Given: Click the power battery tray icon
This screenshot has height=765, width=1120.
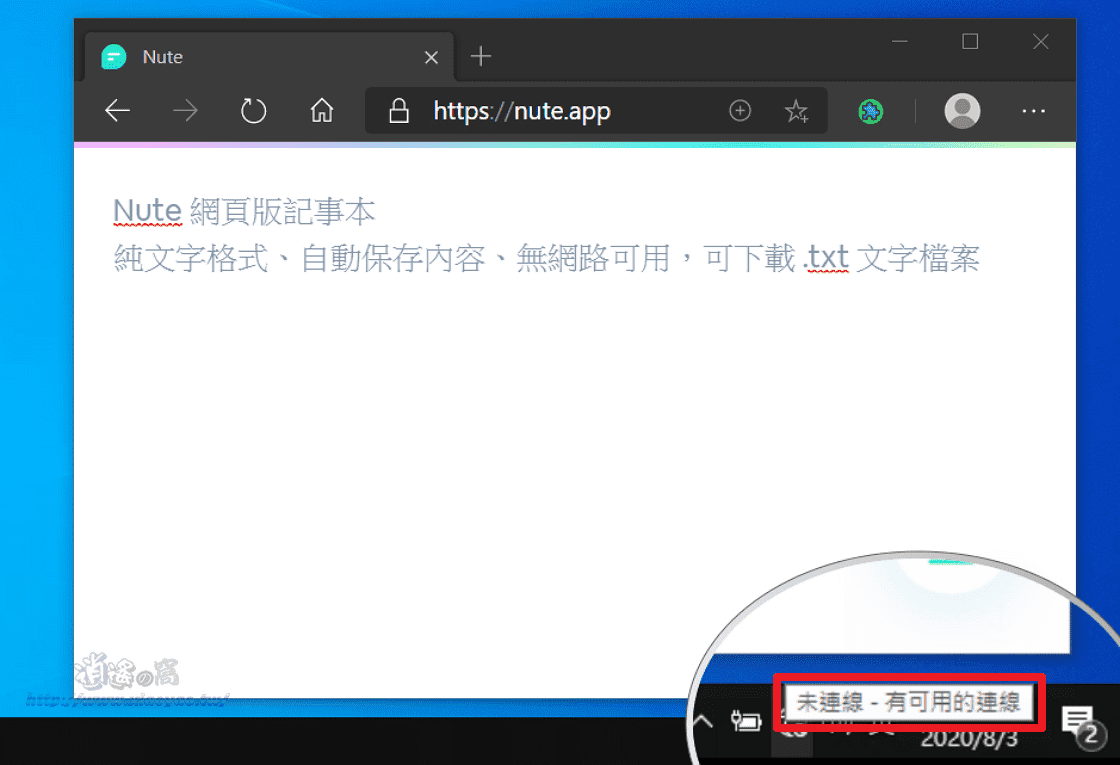Looking at the screenshot, I should coord(746,721).
